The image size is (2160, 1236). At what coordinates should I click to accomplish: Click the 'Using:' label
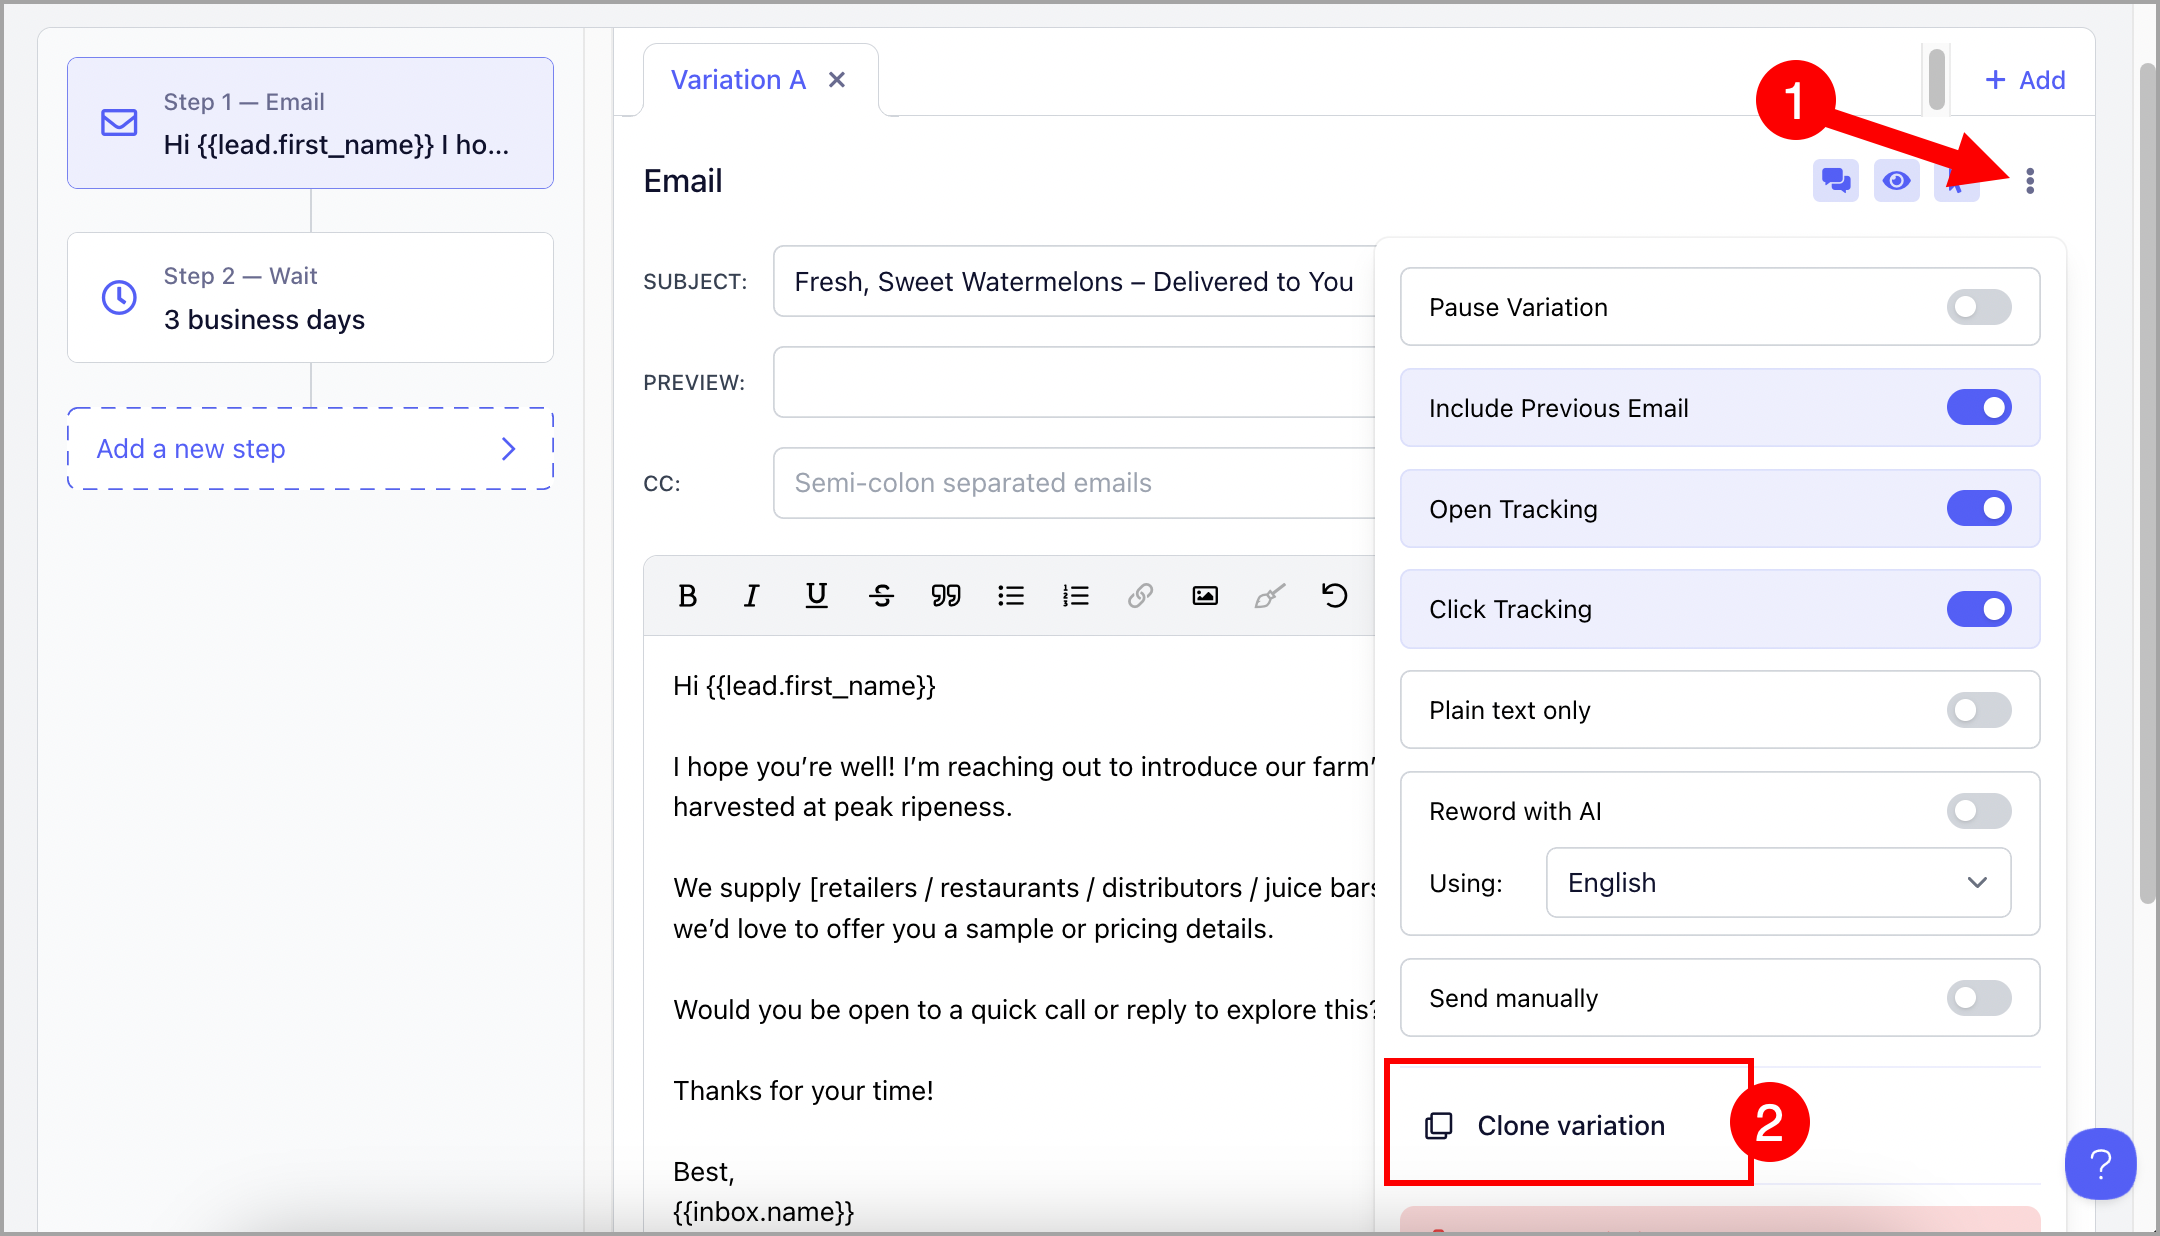1465,883
